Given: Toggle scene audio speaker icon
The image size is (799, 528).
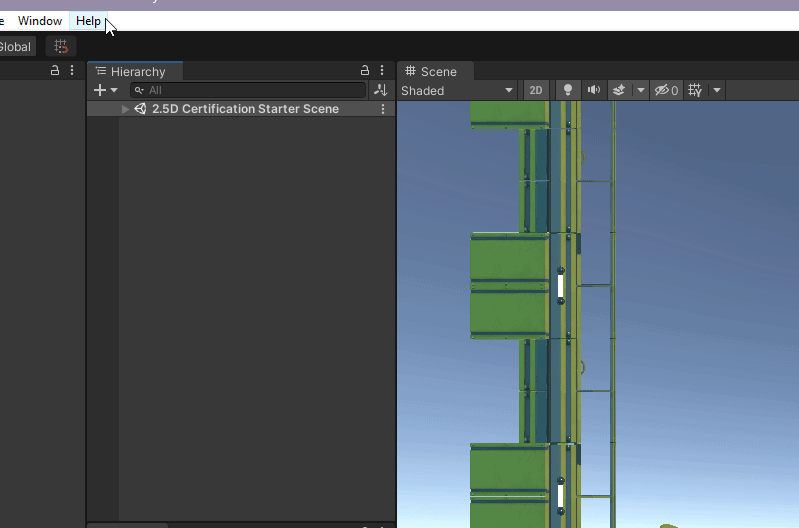Looking at the screenshot, I should pos(594,90).
